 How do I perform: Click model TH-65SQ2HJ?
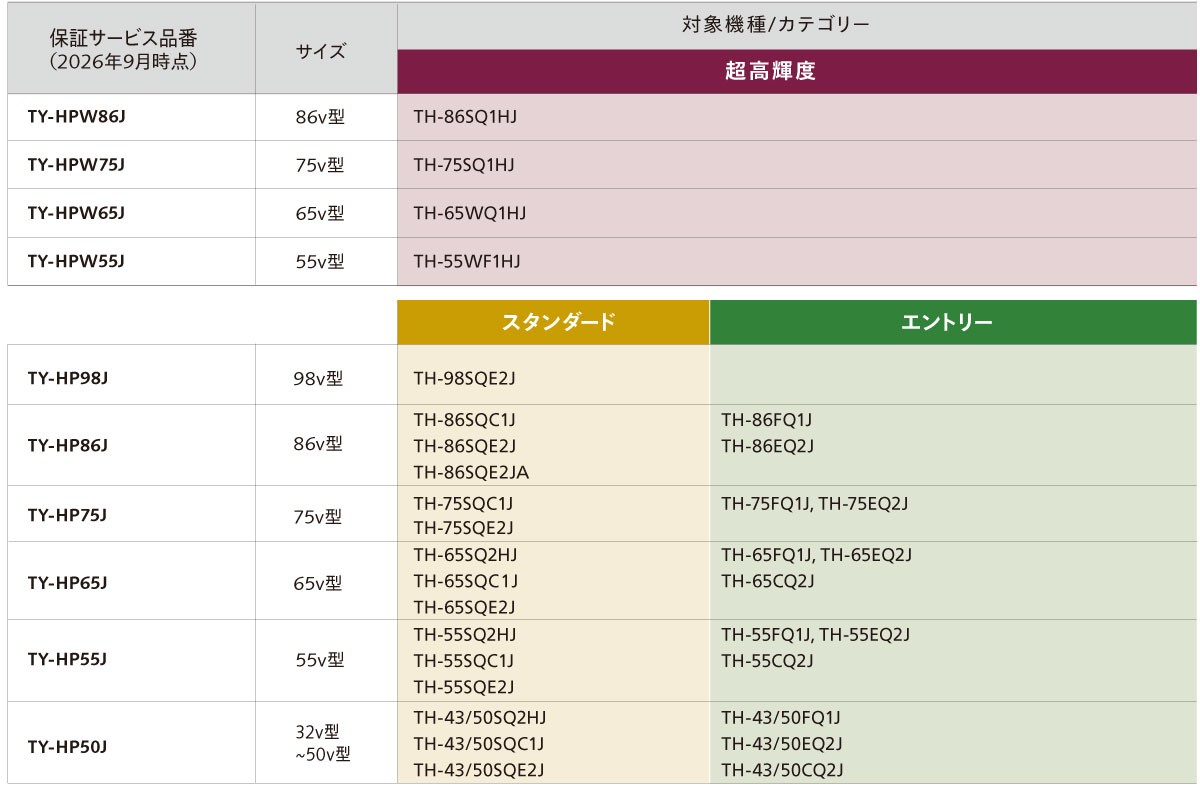pos(465,555)
